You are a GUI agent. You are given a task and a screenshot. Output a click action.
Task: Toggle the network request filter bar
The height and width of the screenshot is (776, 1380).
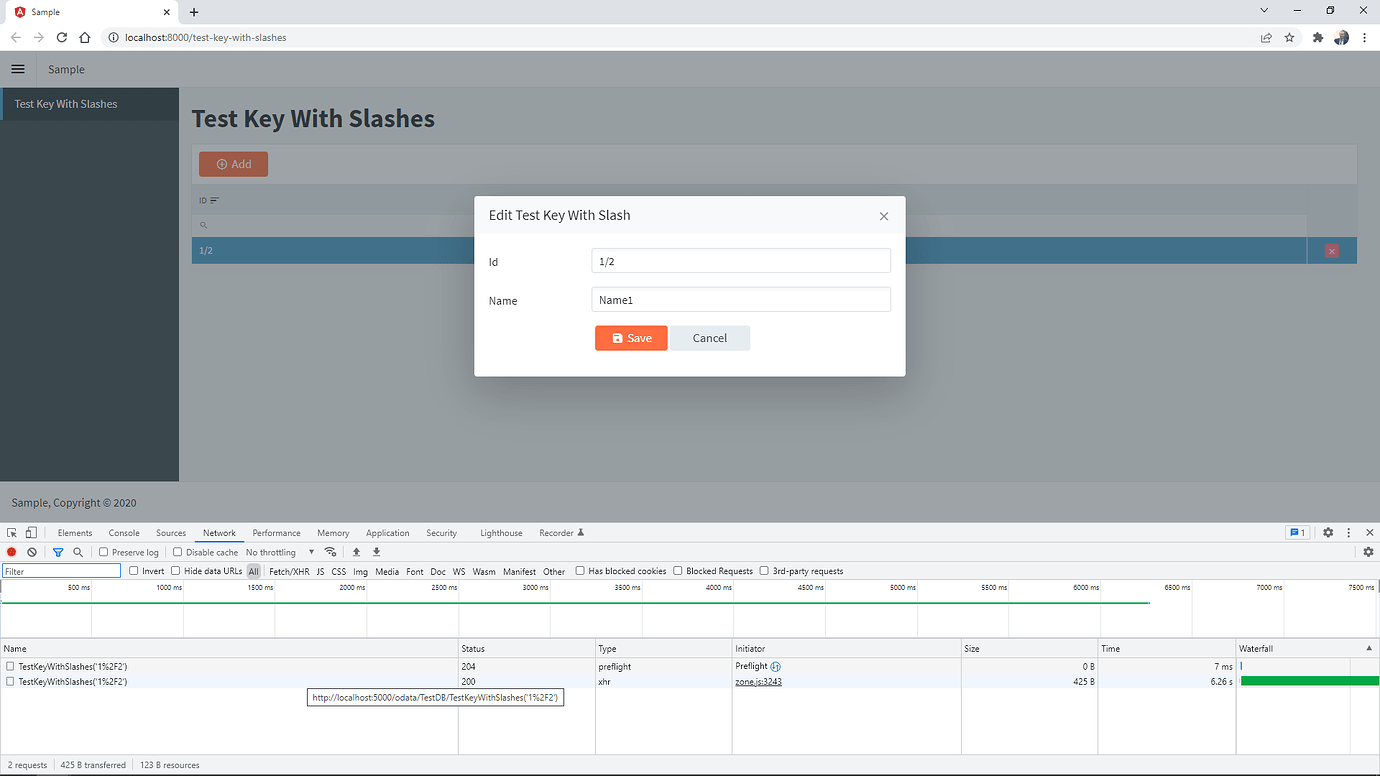57,551
